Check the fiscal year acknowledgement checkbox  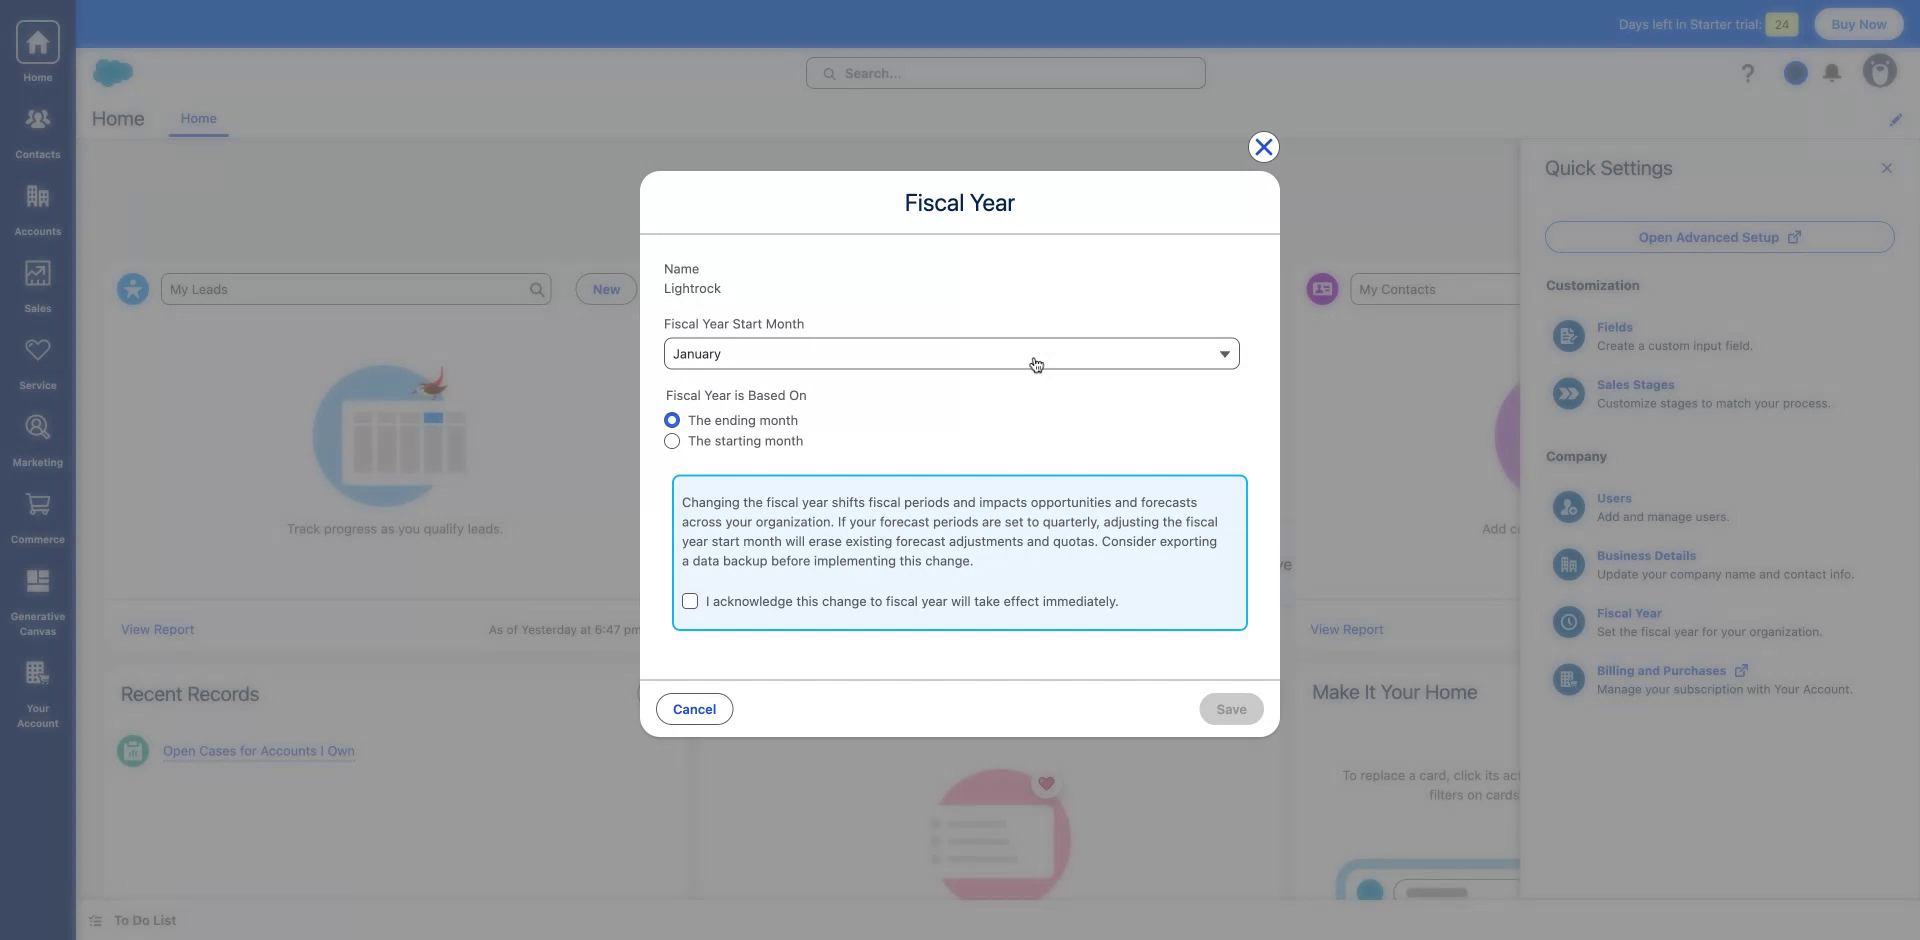coord(690,601)
